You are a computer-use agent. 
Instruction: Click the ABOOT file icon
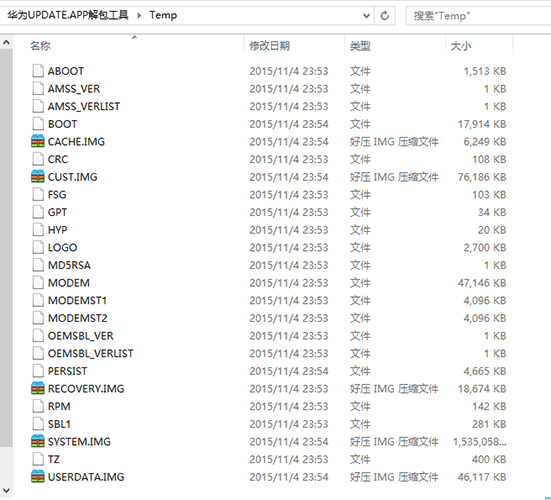point(38,71)
